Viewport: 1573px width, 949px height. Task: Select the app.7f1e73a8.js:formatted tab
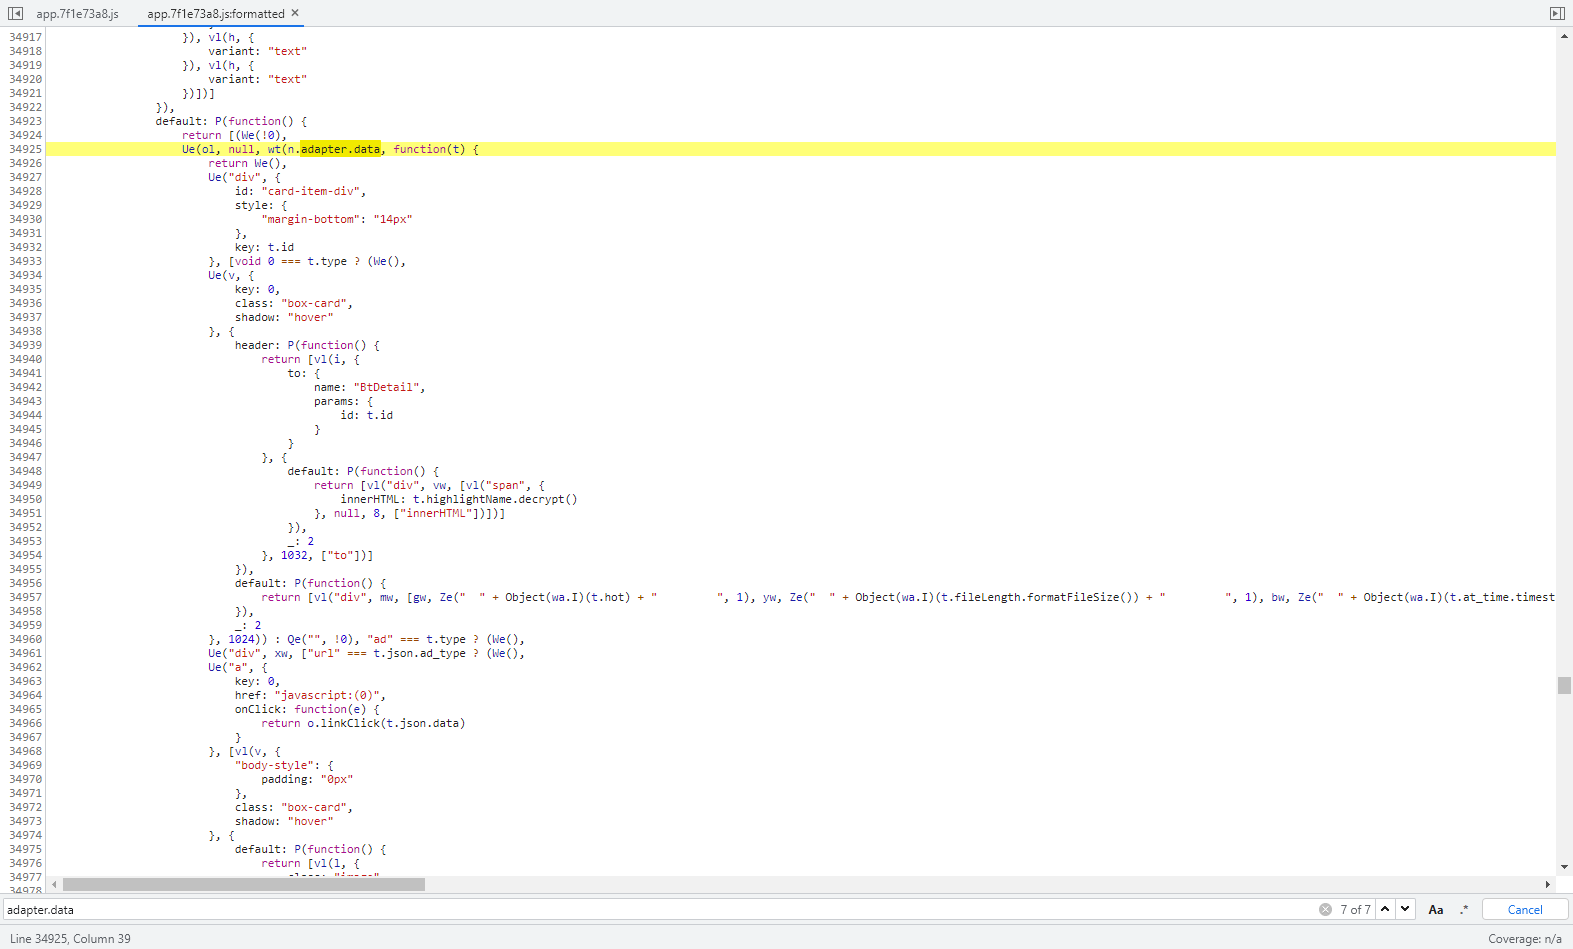click(215, 14)
